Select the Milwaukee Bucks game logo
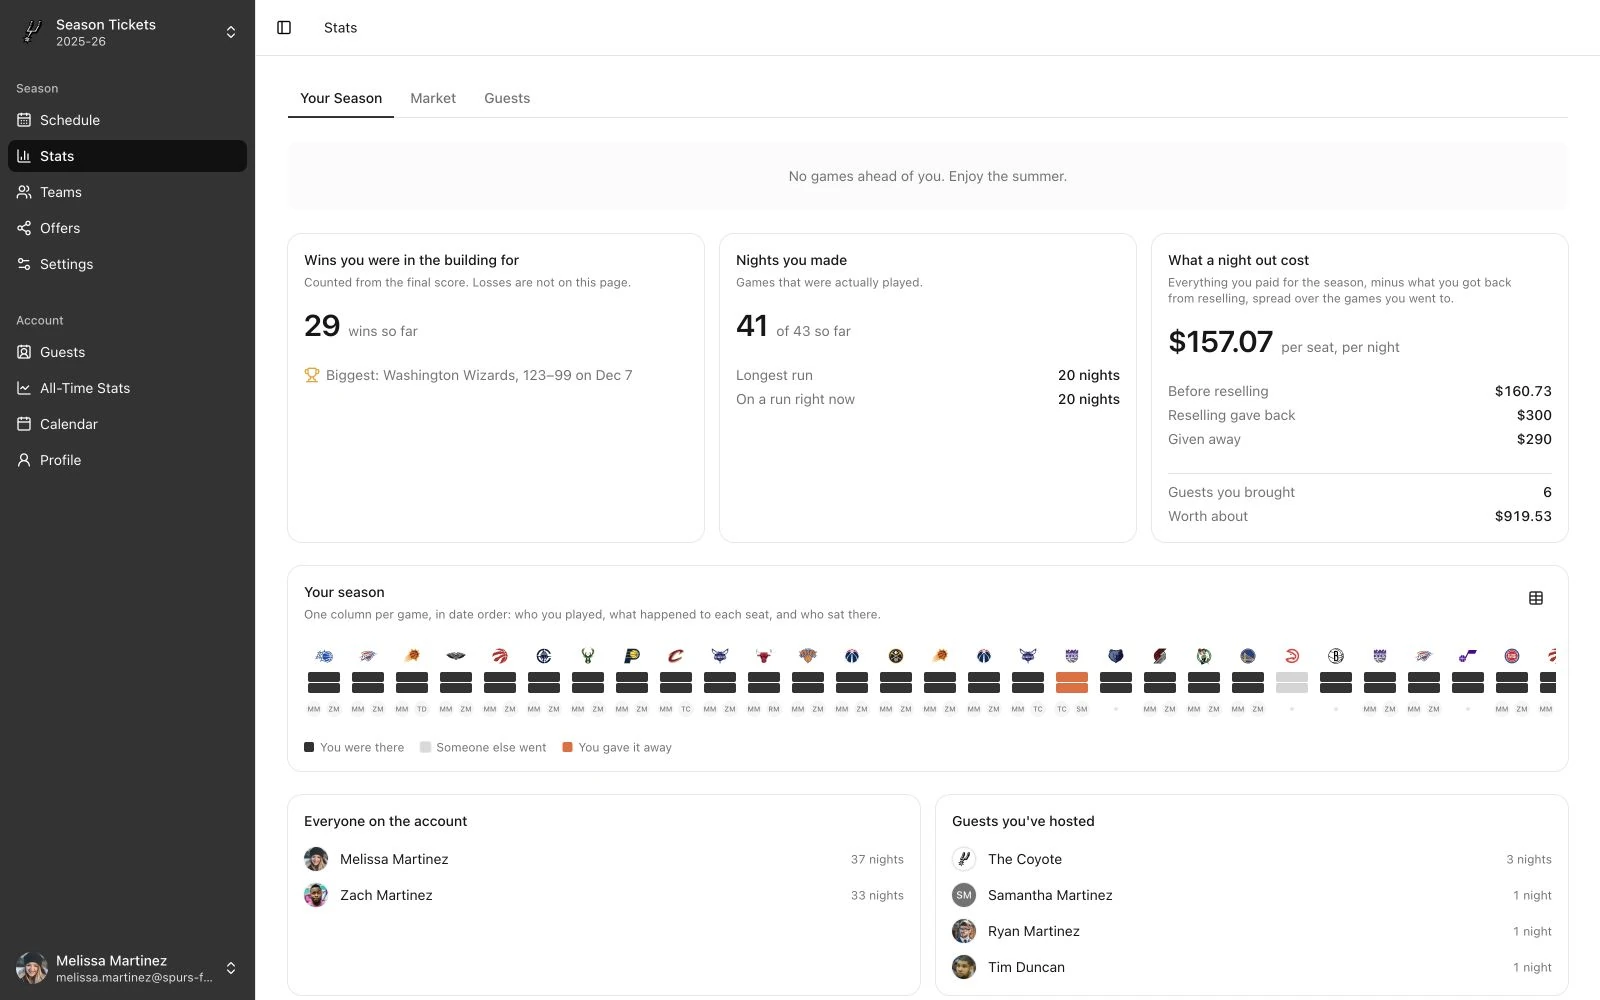 pyautogui.click(x=588, y=656)
